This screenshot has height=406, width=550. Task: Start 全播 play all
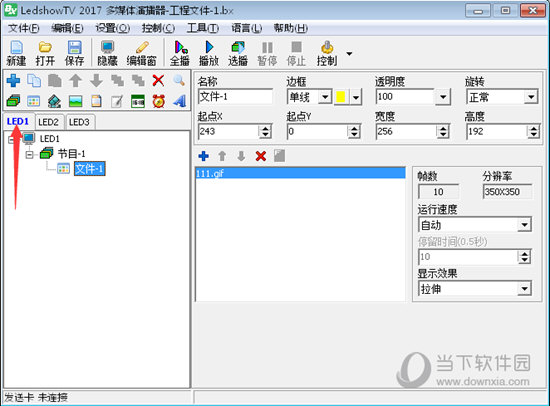(x=180, y=53)
